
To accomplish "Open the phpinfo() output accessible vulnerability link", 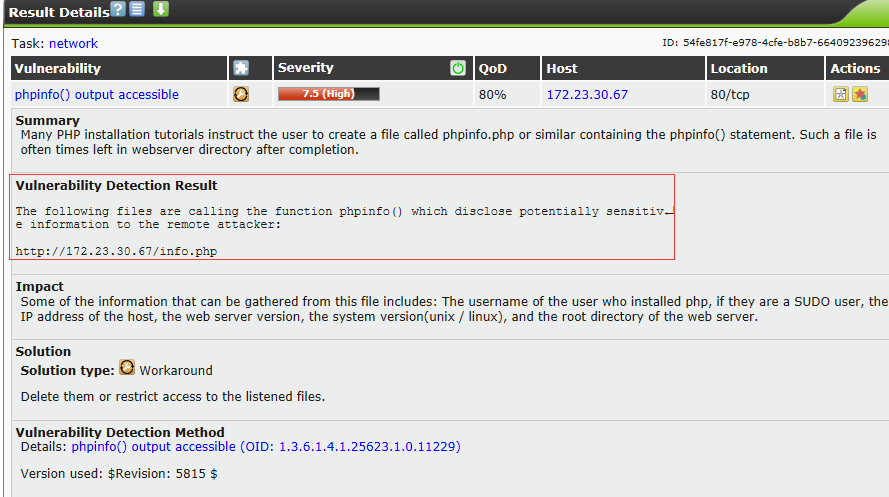I will point(97,94).
